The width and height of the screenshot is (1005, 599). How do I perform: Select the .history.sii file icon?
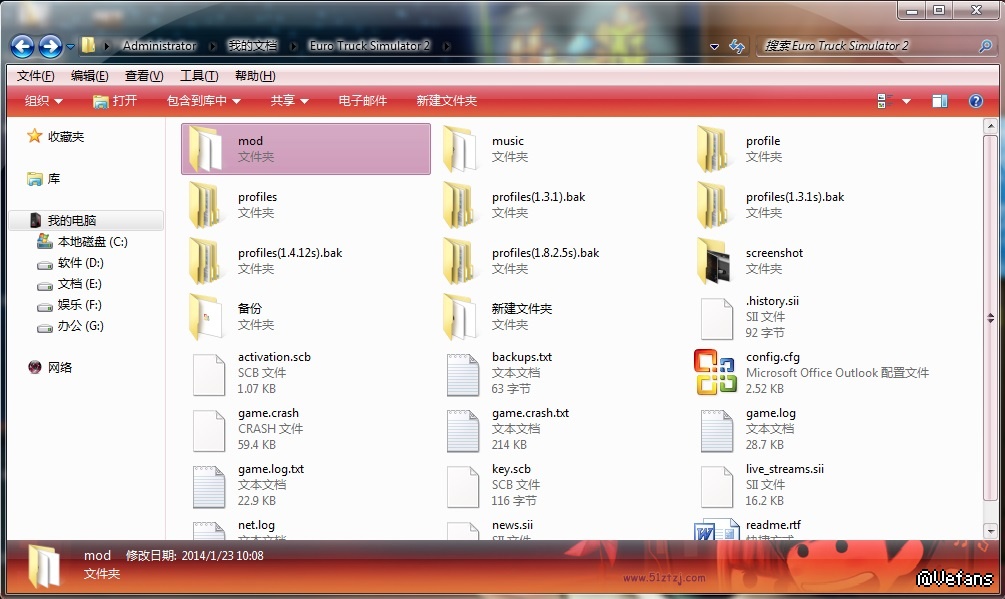[717, 318]
